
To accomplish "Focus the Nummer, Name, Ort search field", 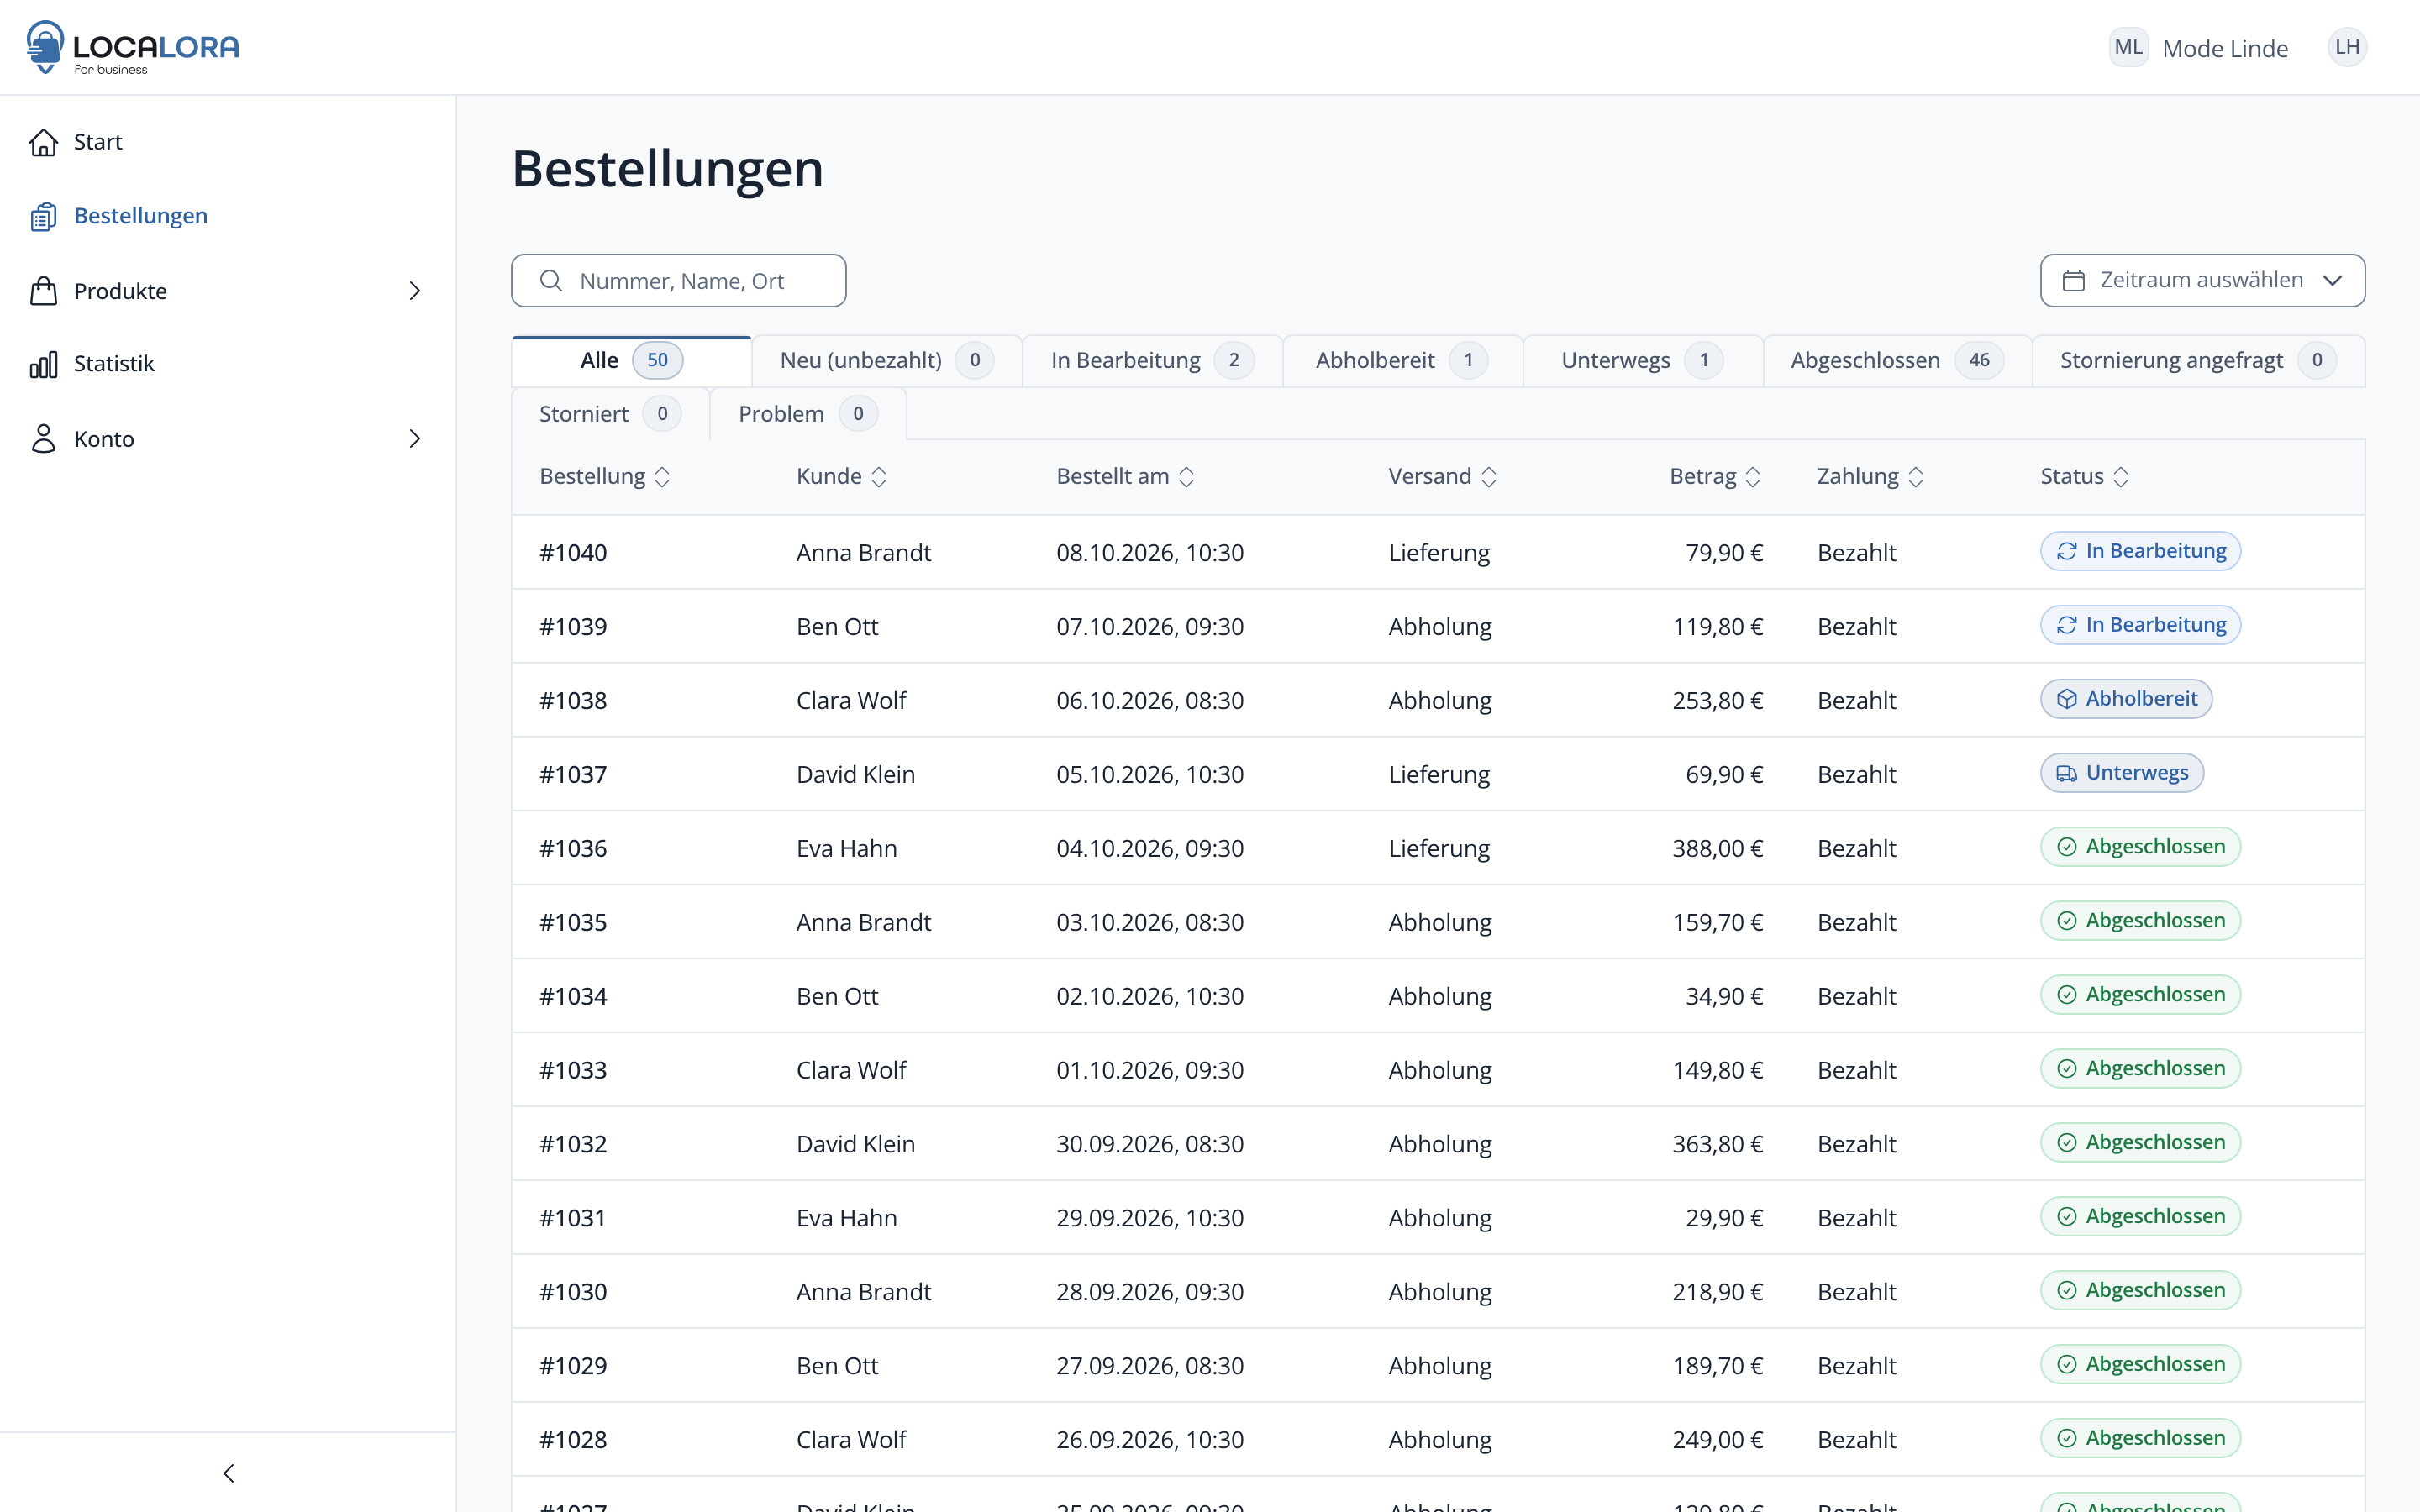I will [x=678, y=281].
